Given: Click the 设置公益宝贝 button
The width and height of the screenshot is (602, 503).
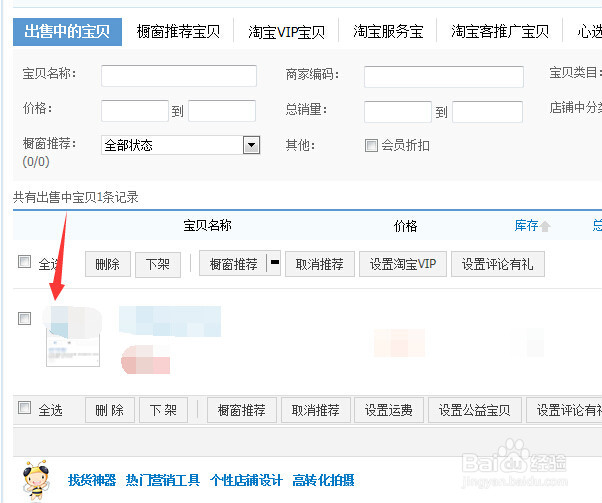Looking at the screenshot, I should coord(475,410).
